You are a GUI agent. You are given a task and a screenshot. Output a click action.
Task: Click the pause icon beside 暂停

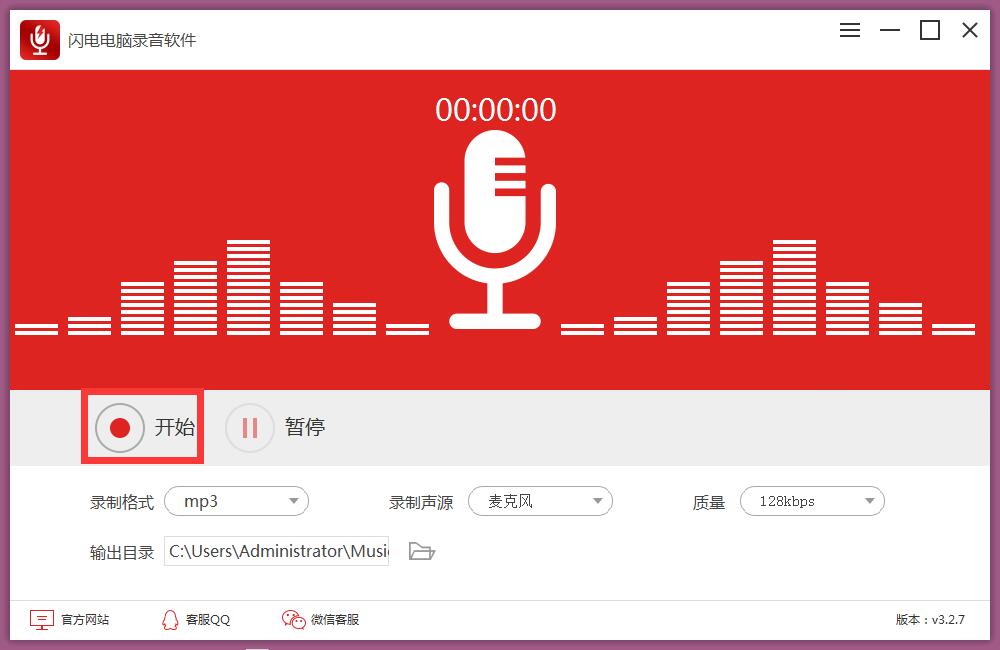pos(249,427)
